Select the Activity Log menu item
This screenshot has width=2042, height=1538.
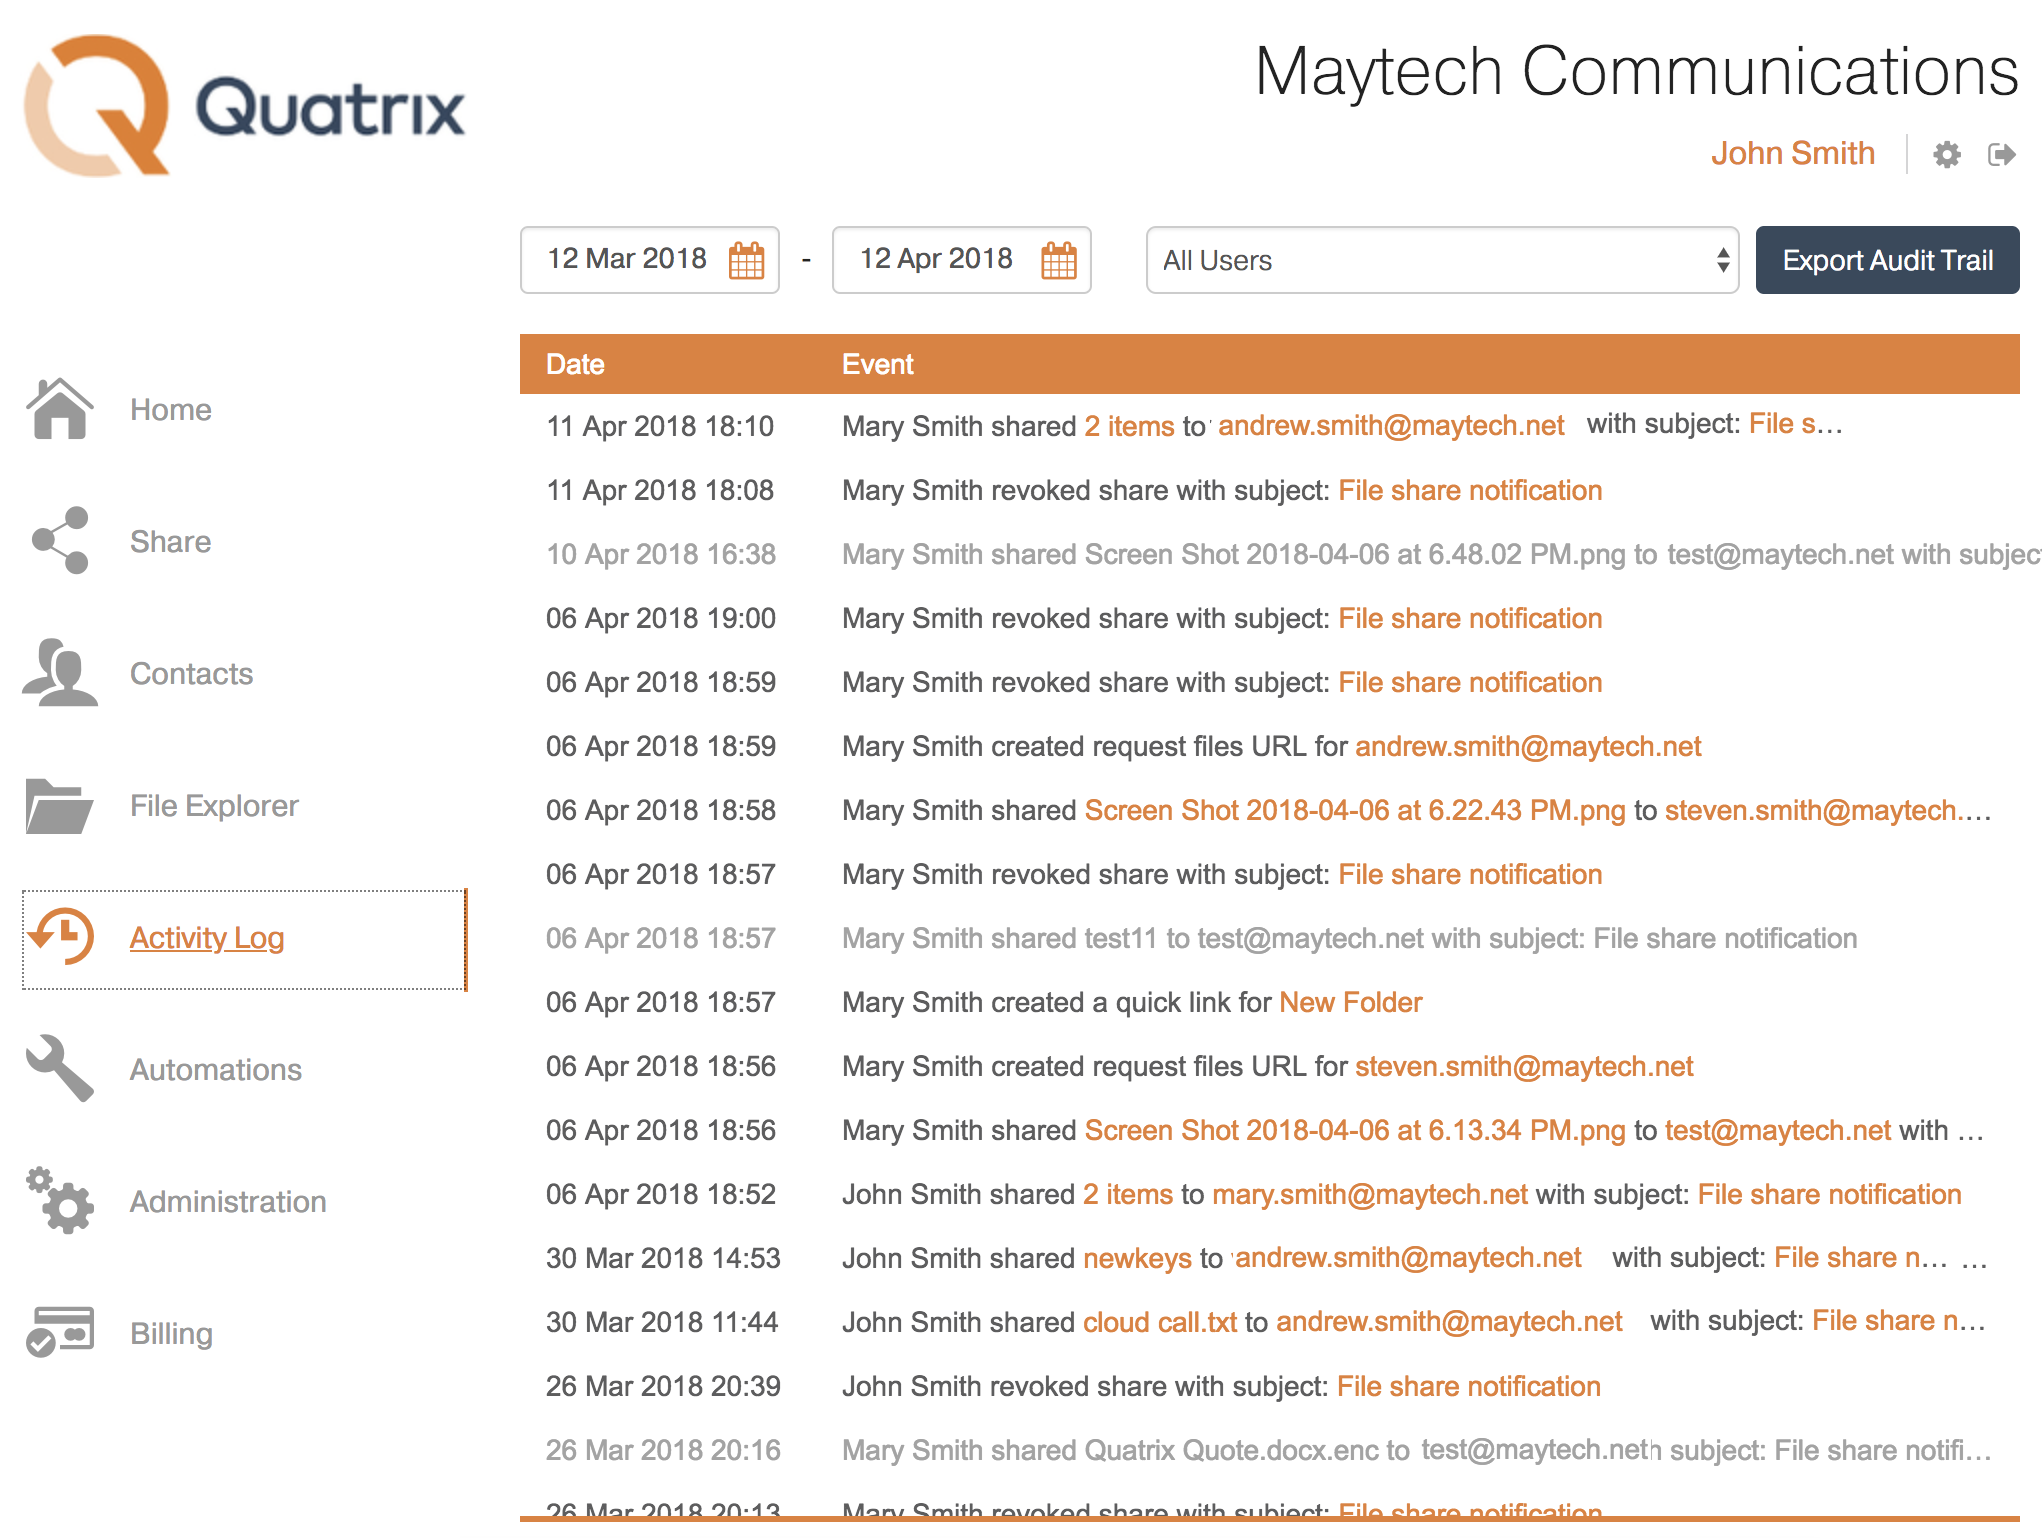coord(207,938)
